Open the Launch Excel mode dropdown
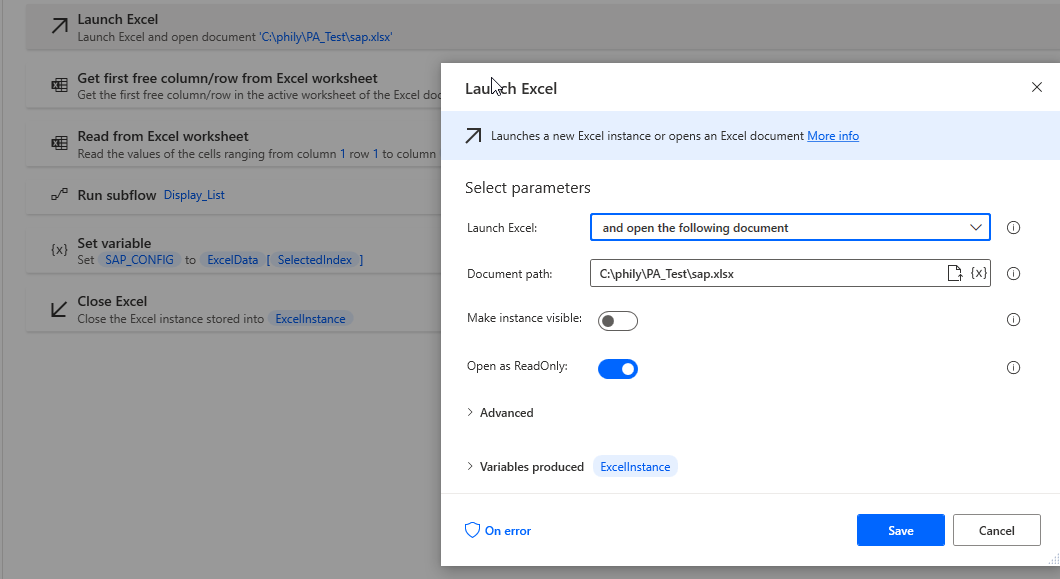This screenshot has height=579, width=1060. pos(789,228)
